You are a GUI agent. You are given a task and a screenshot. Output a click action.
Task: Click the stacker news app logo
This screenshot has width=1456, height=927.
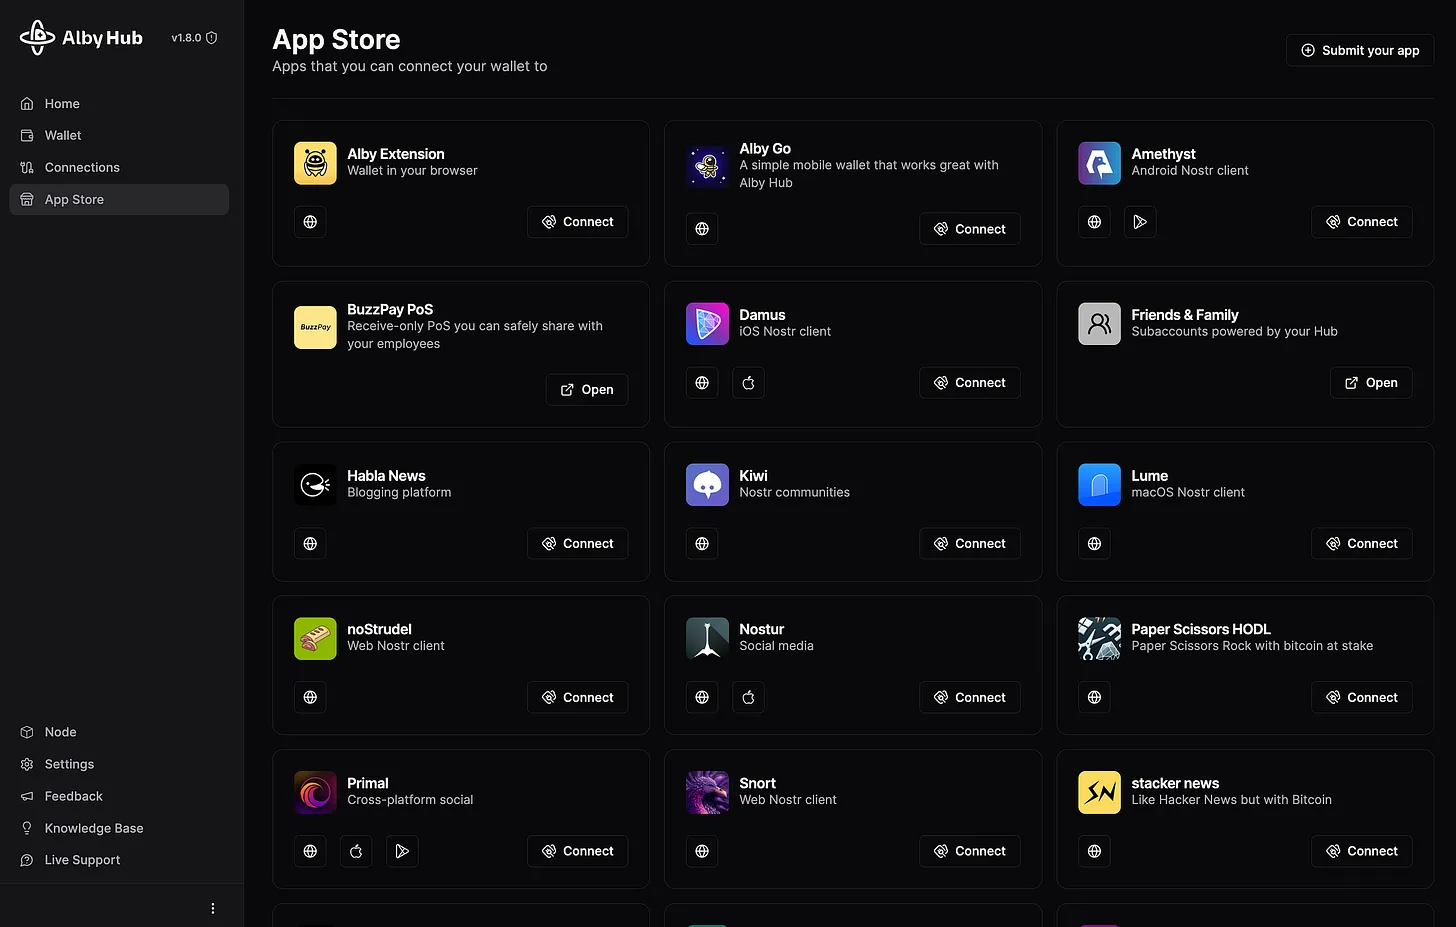tap(1099, 793)
